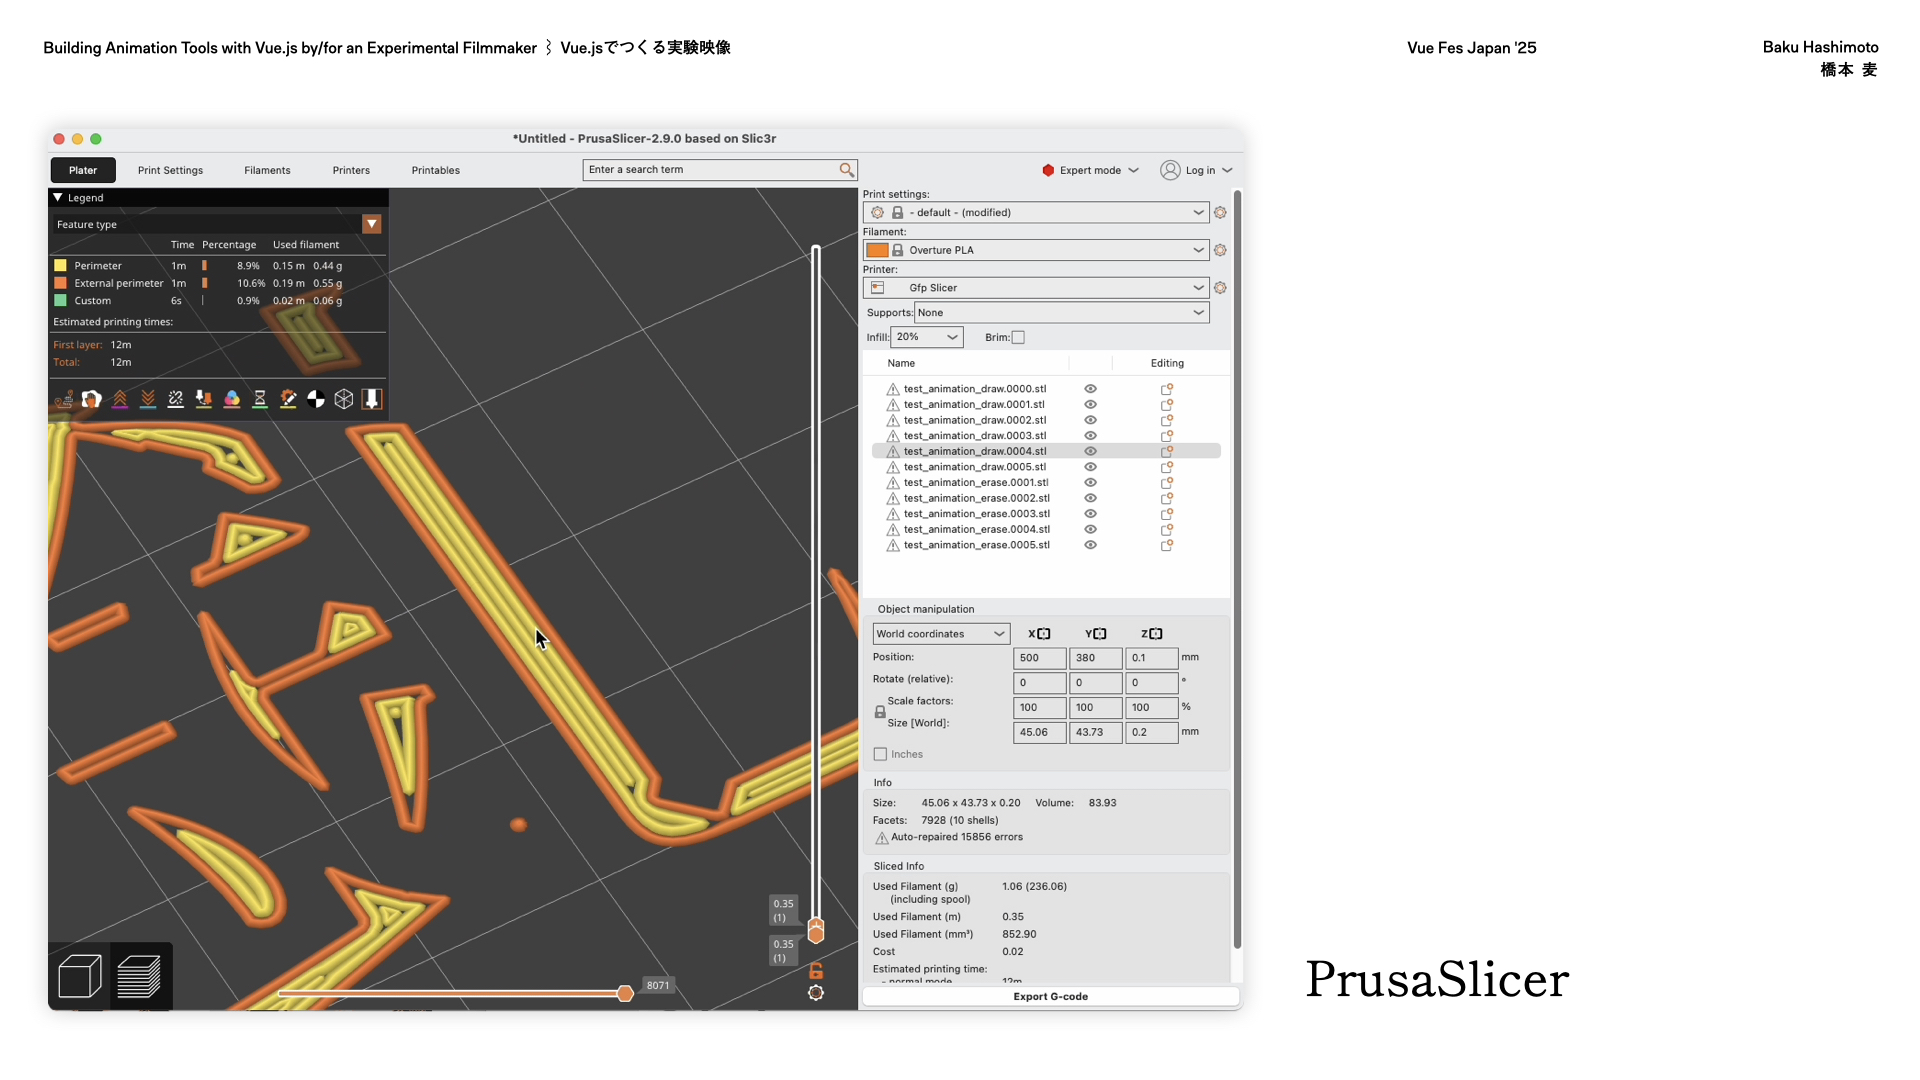Check the Inches checkbox

880,755
